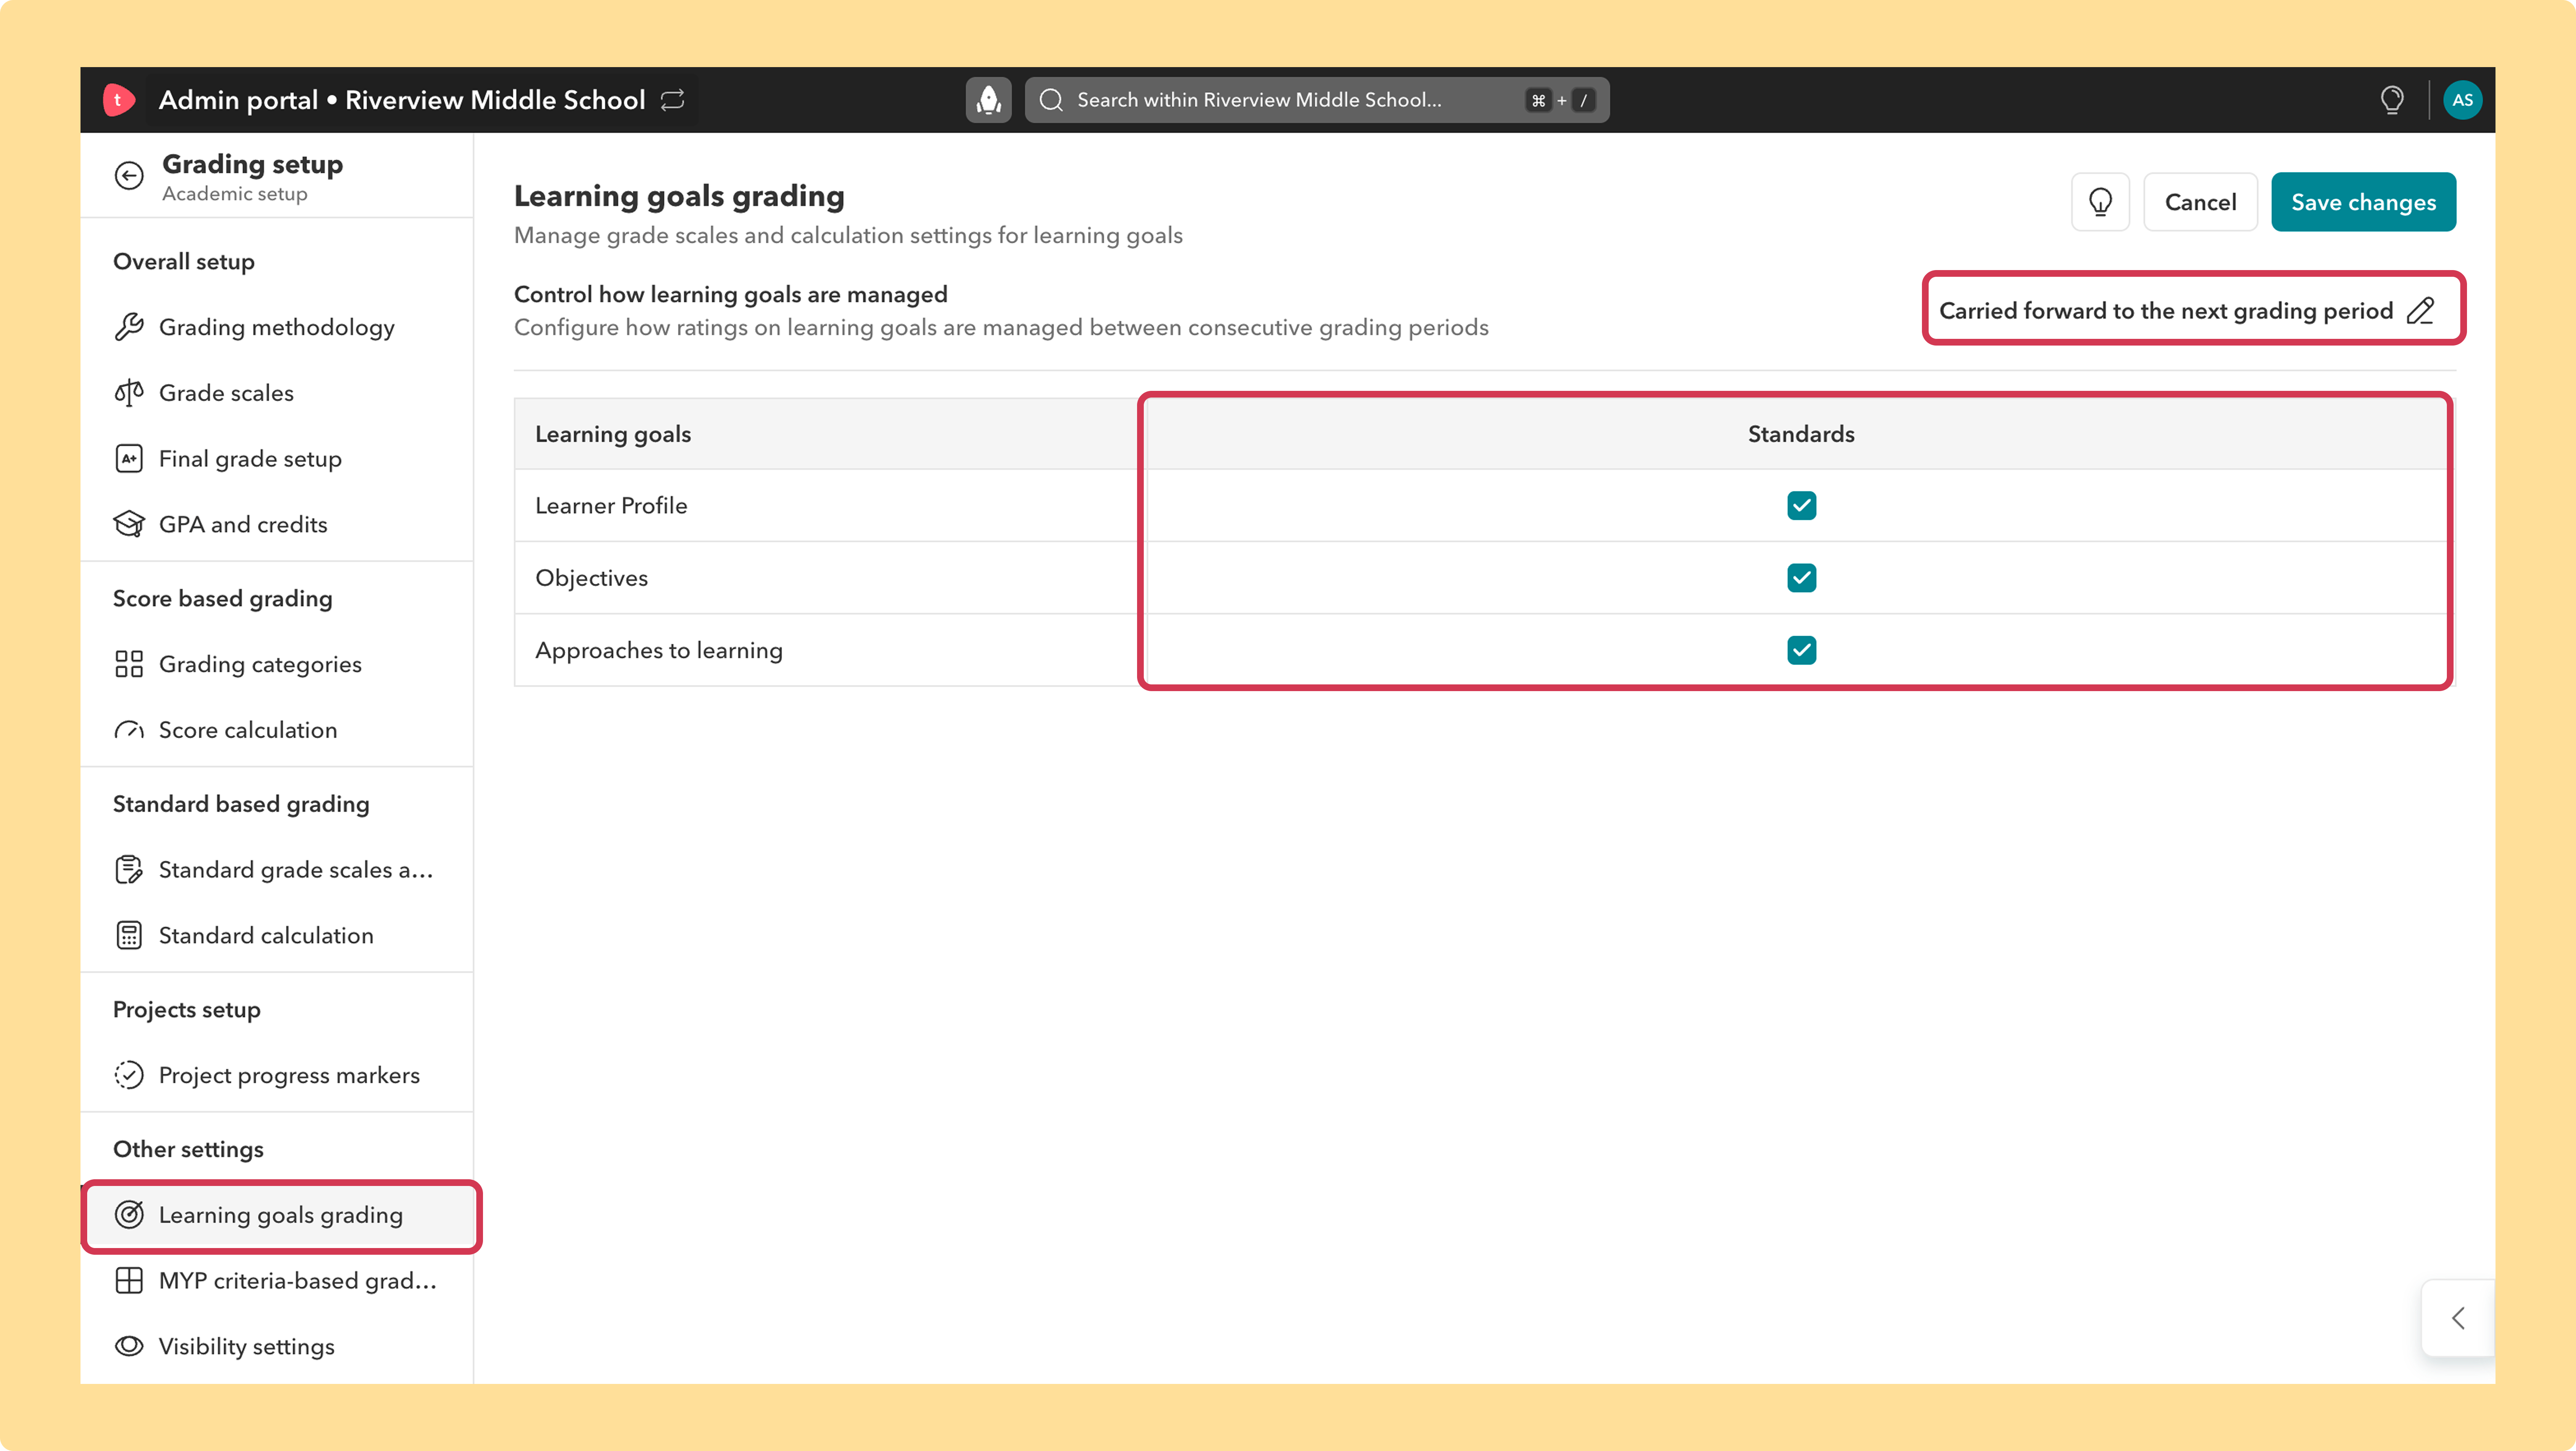Viewport: 2576px width, 1451px height.
Task: Open Grade scales page
Action: point(277,393)
